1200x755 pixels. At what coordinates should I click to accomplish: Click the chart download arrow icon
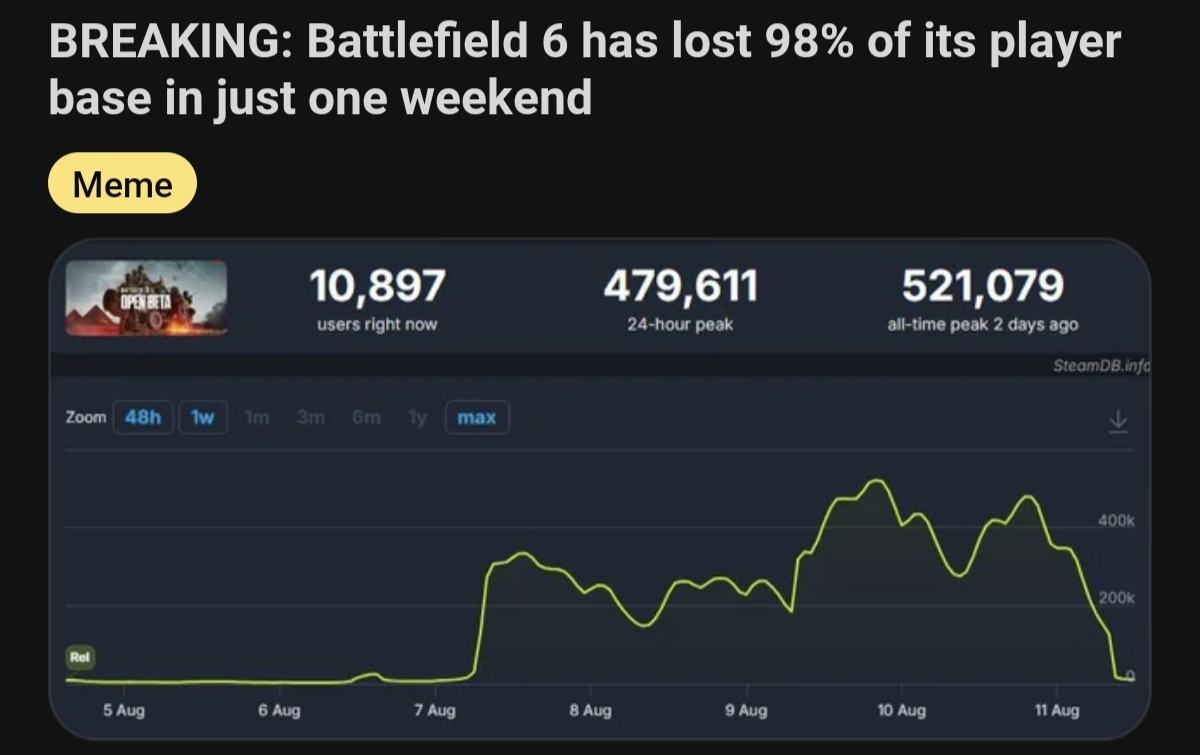click(1118, 419)
